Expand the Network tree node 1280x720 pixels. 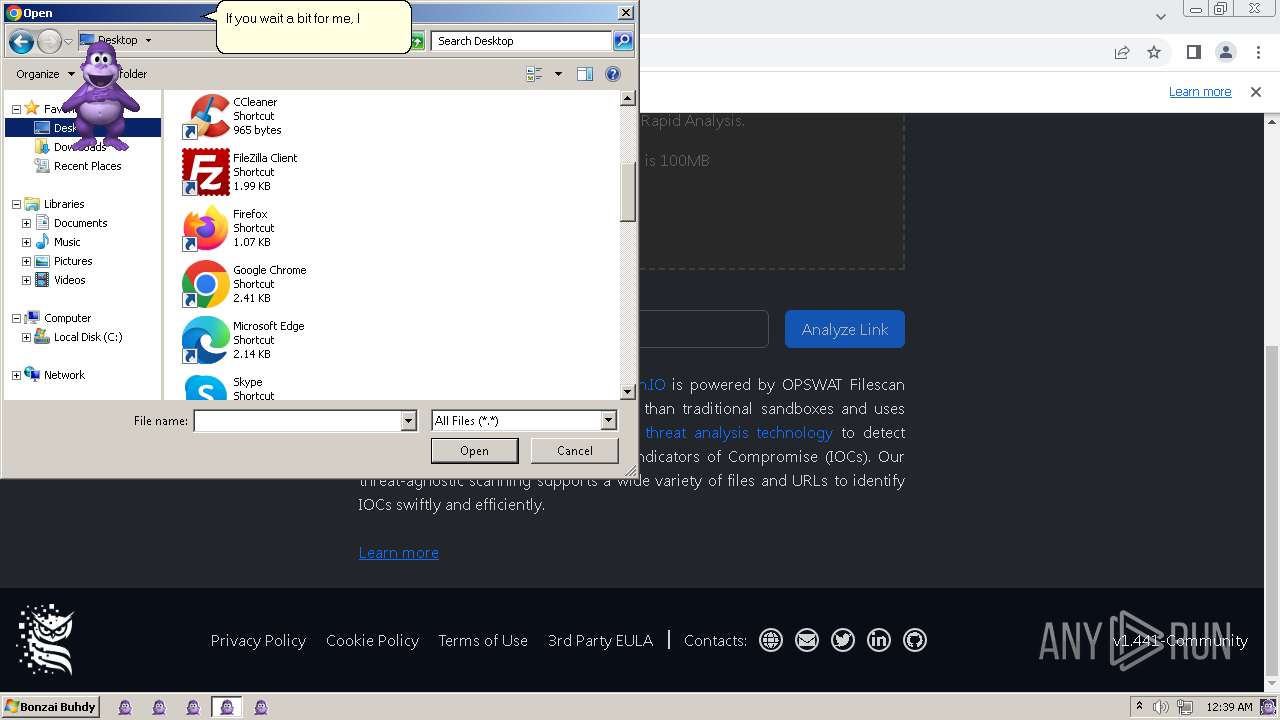click(x=16, y=375)
